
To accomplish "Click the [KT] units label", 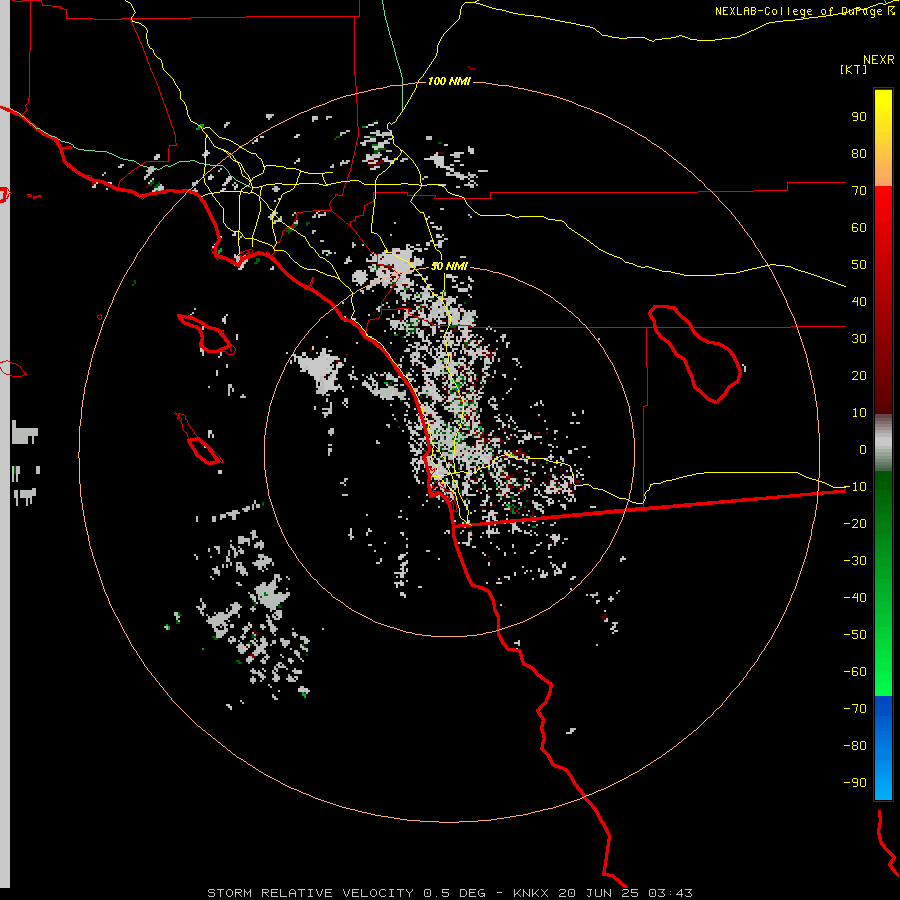I will [x=854, y=69].
